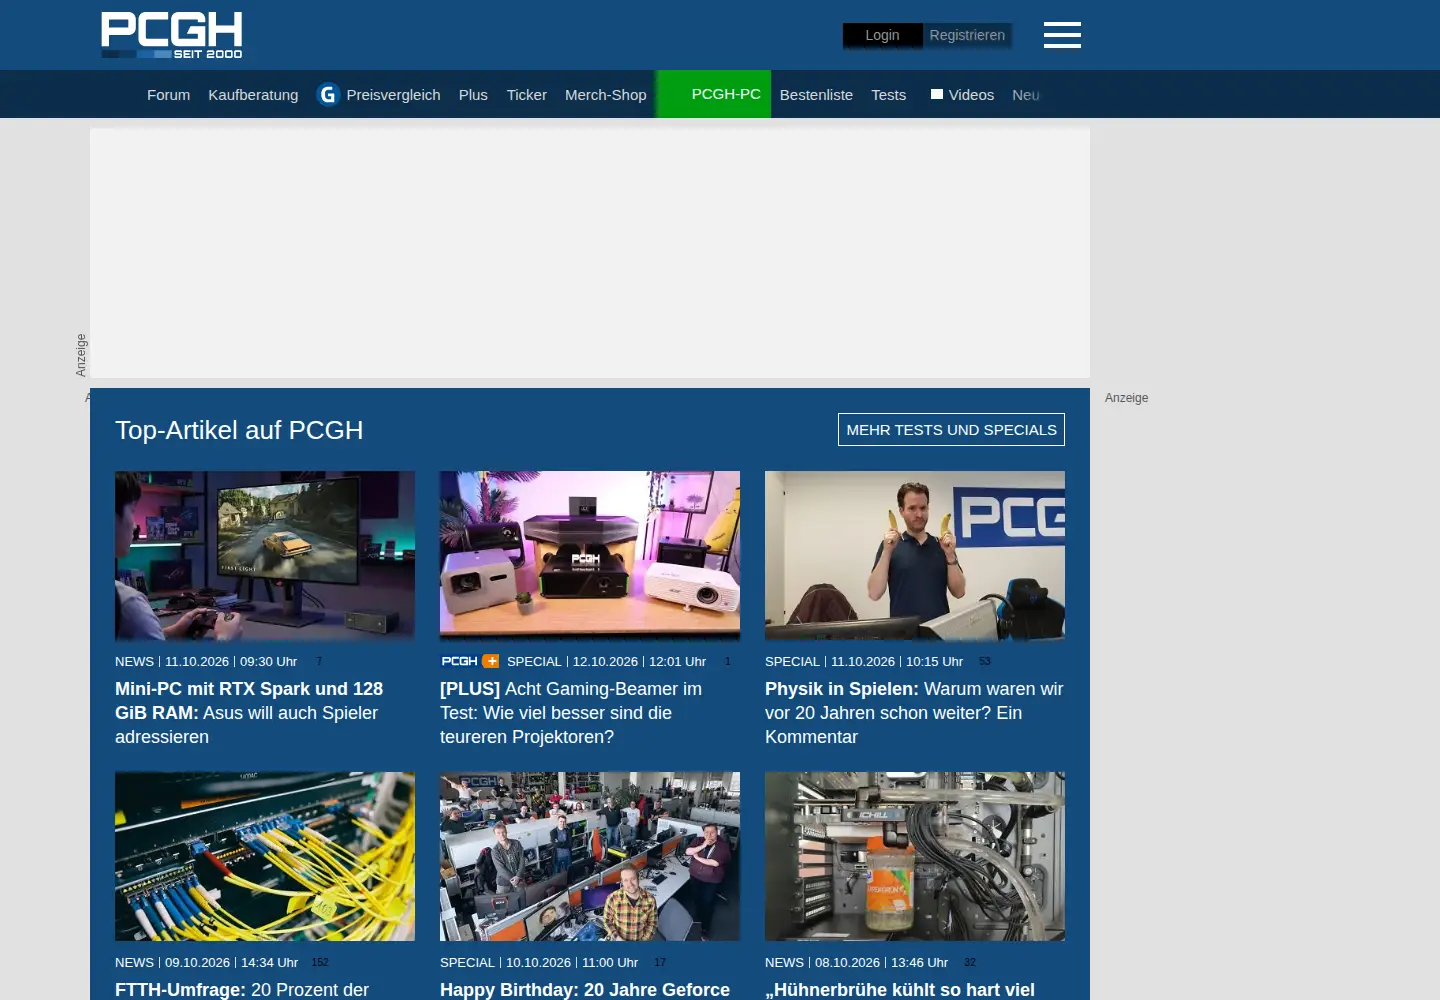Click the office team group photo thumbnail
The height and width of the screenshot is (1000, 1440).
(590, 856)
